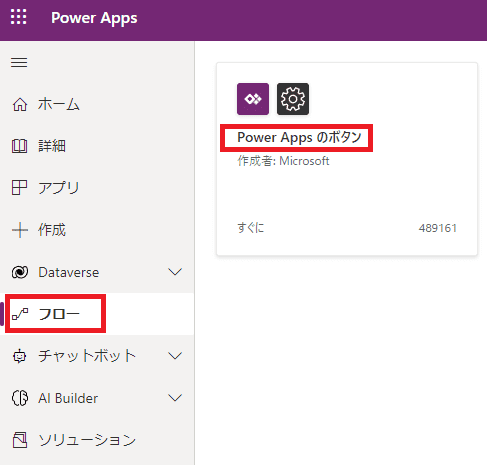487x465 pixels.
Task: Open the ソリューション menu item
Action: pos(97,440)
